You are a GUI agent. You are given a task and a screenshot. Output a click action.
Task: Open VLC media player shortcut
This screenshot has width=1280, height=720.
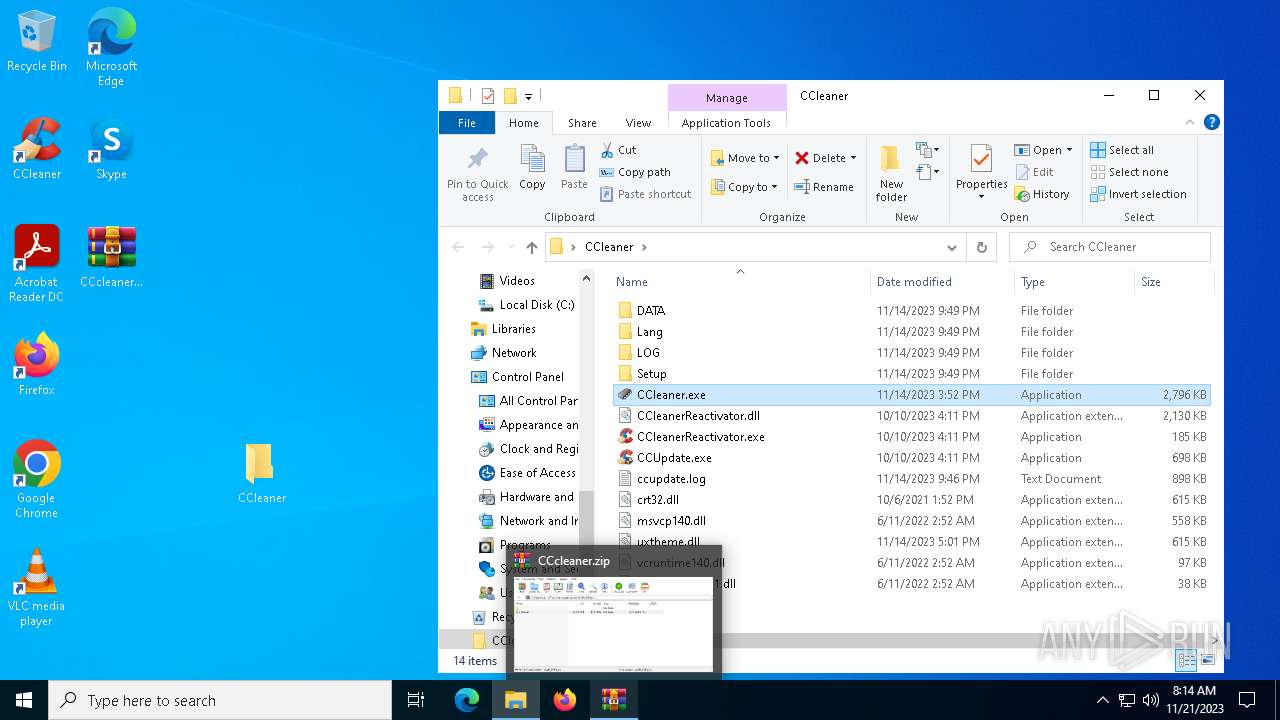(37, 588)
